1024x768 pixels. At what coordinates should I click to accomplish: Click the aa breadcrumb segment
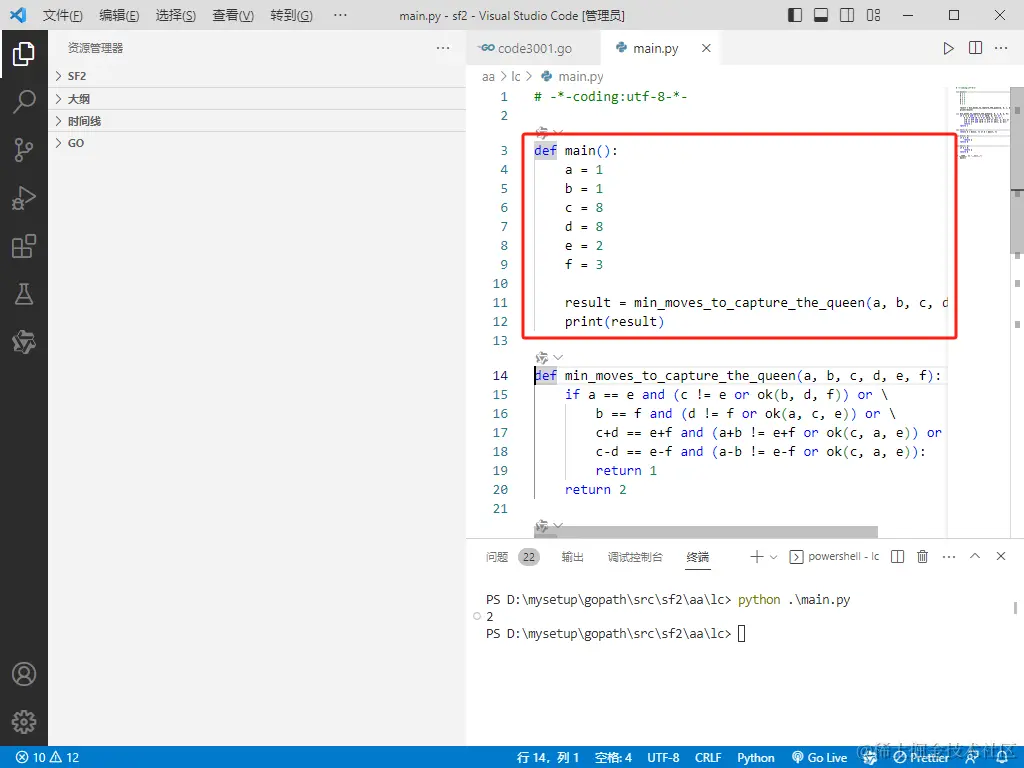click(x=488, y=76)
